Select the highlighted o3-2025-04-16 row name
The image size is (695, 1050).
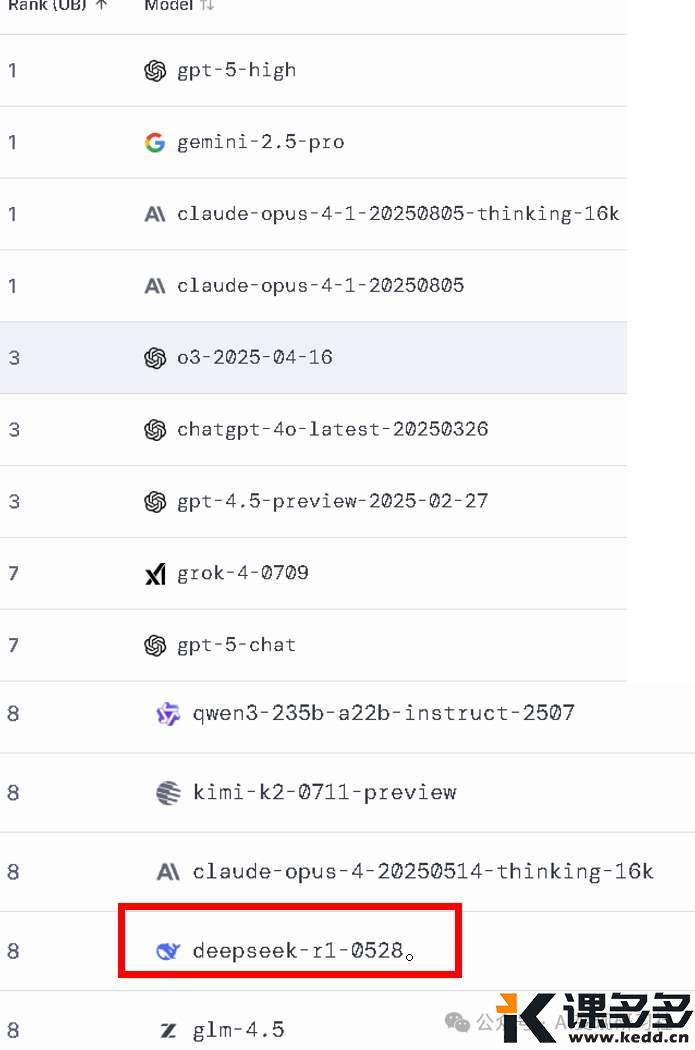coord(255,358)
